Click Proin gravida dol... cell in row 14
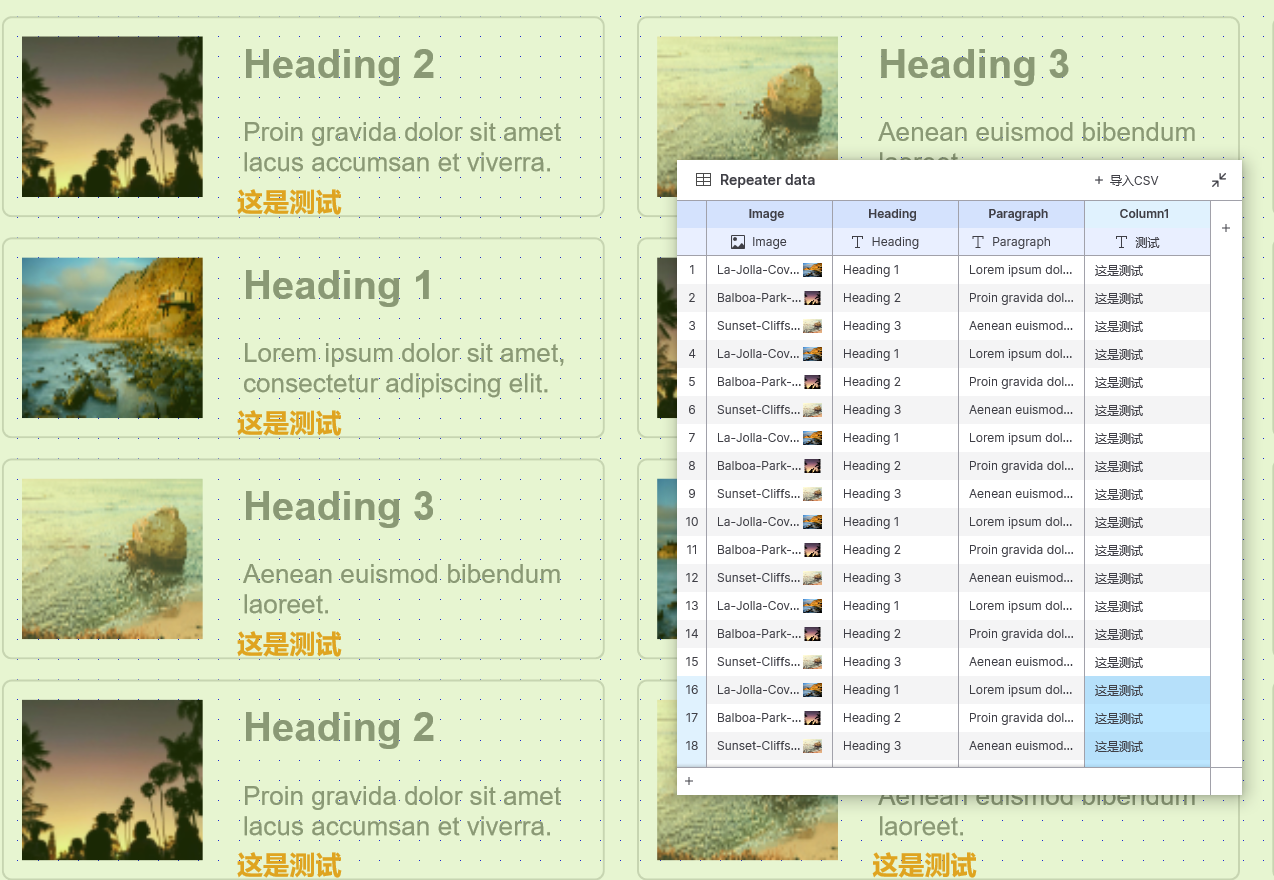This screenshot has height=880, width=1274. pos(1021,634)
